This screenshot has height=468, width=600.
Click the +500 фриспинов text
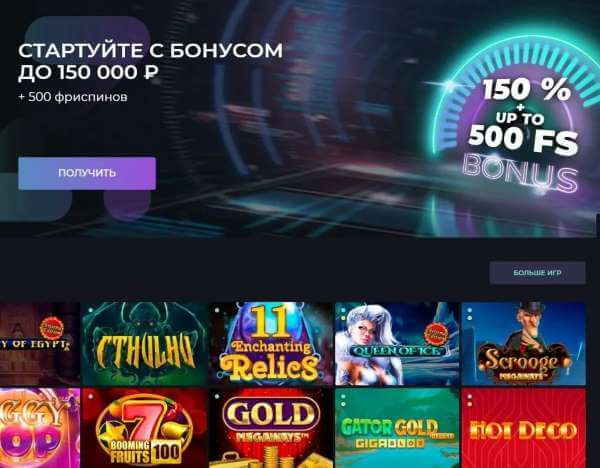click(73, 97)
